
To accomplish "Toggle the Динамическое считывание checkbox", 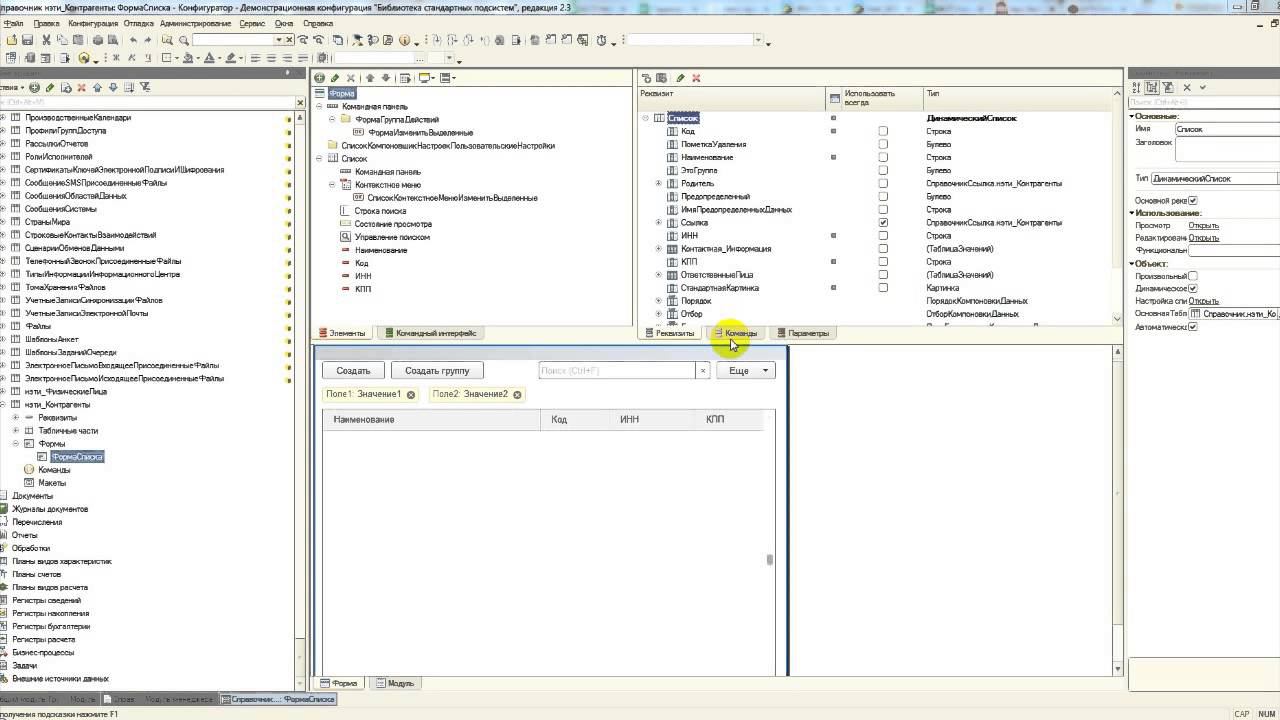I will 1192,288.
